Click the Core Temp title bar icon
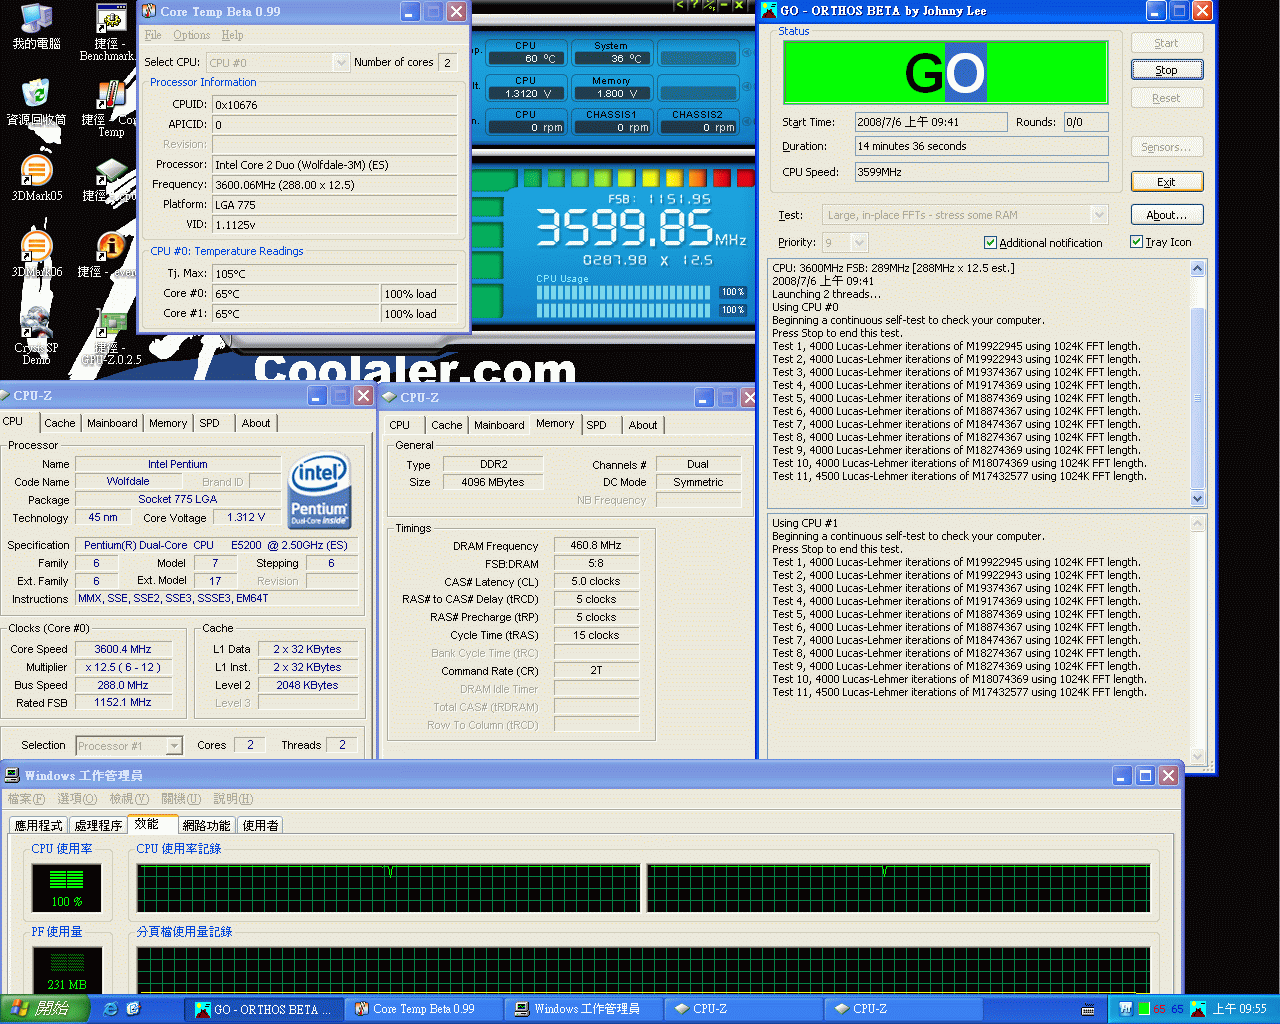The height and width of the screenshot is (1024, 1280). coord(149,11)
